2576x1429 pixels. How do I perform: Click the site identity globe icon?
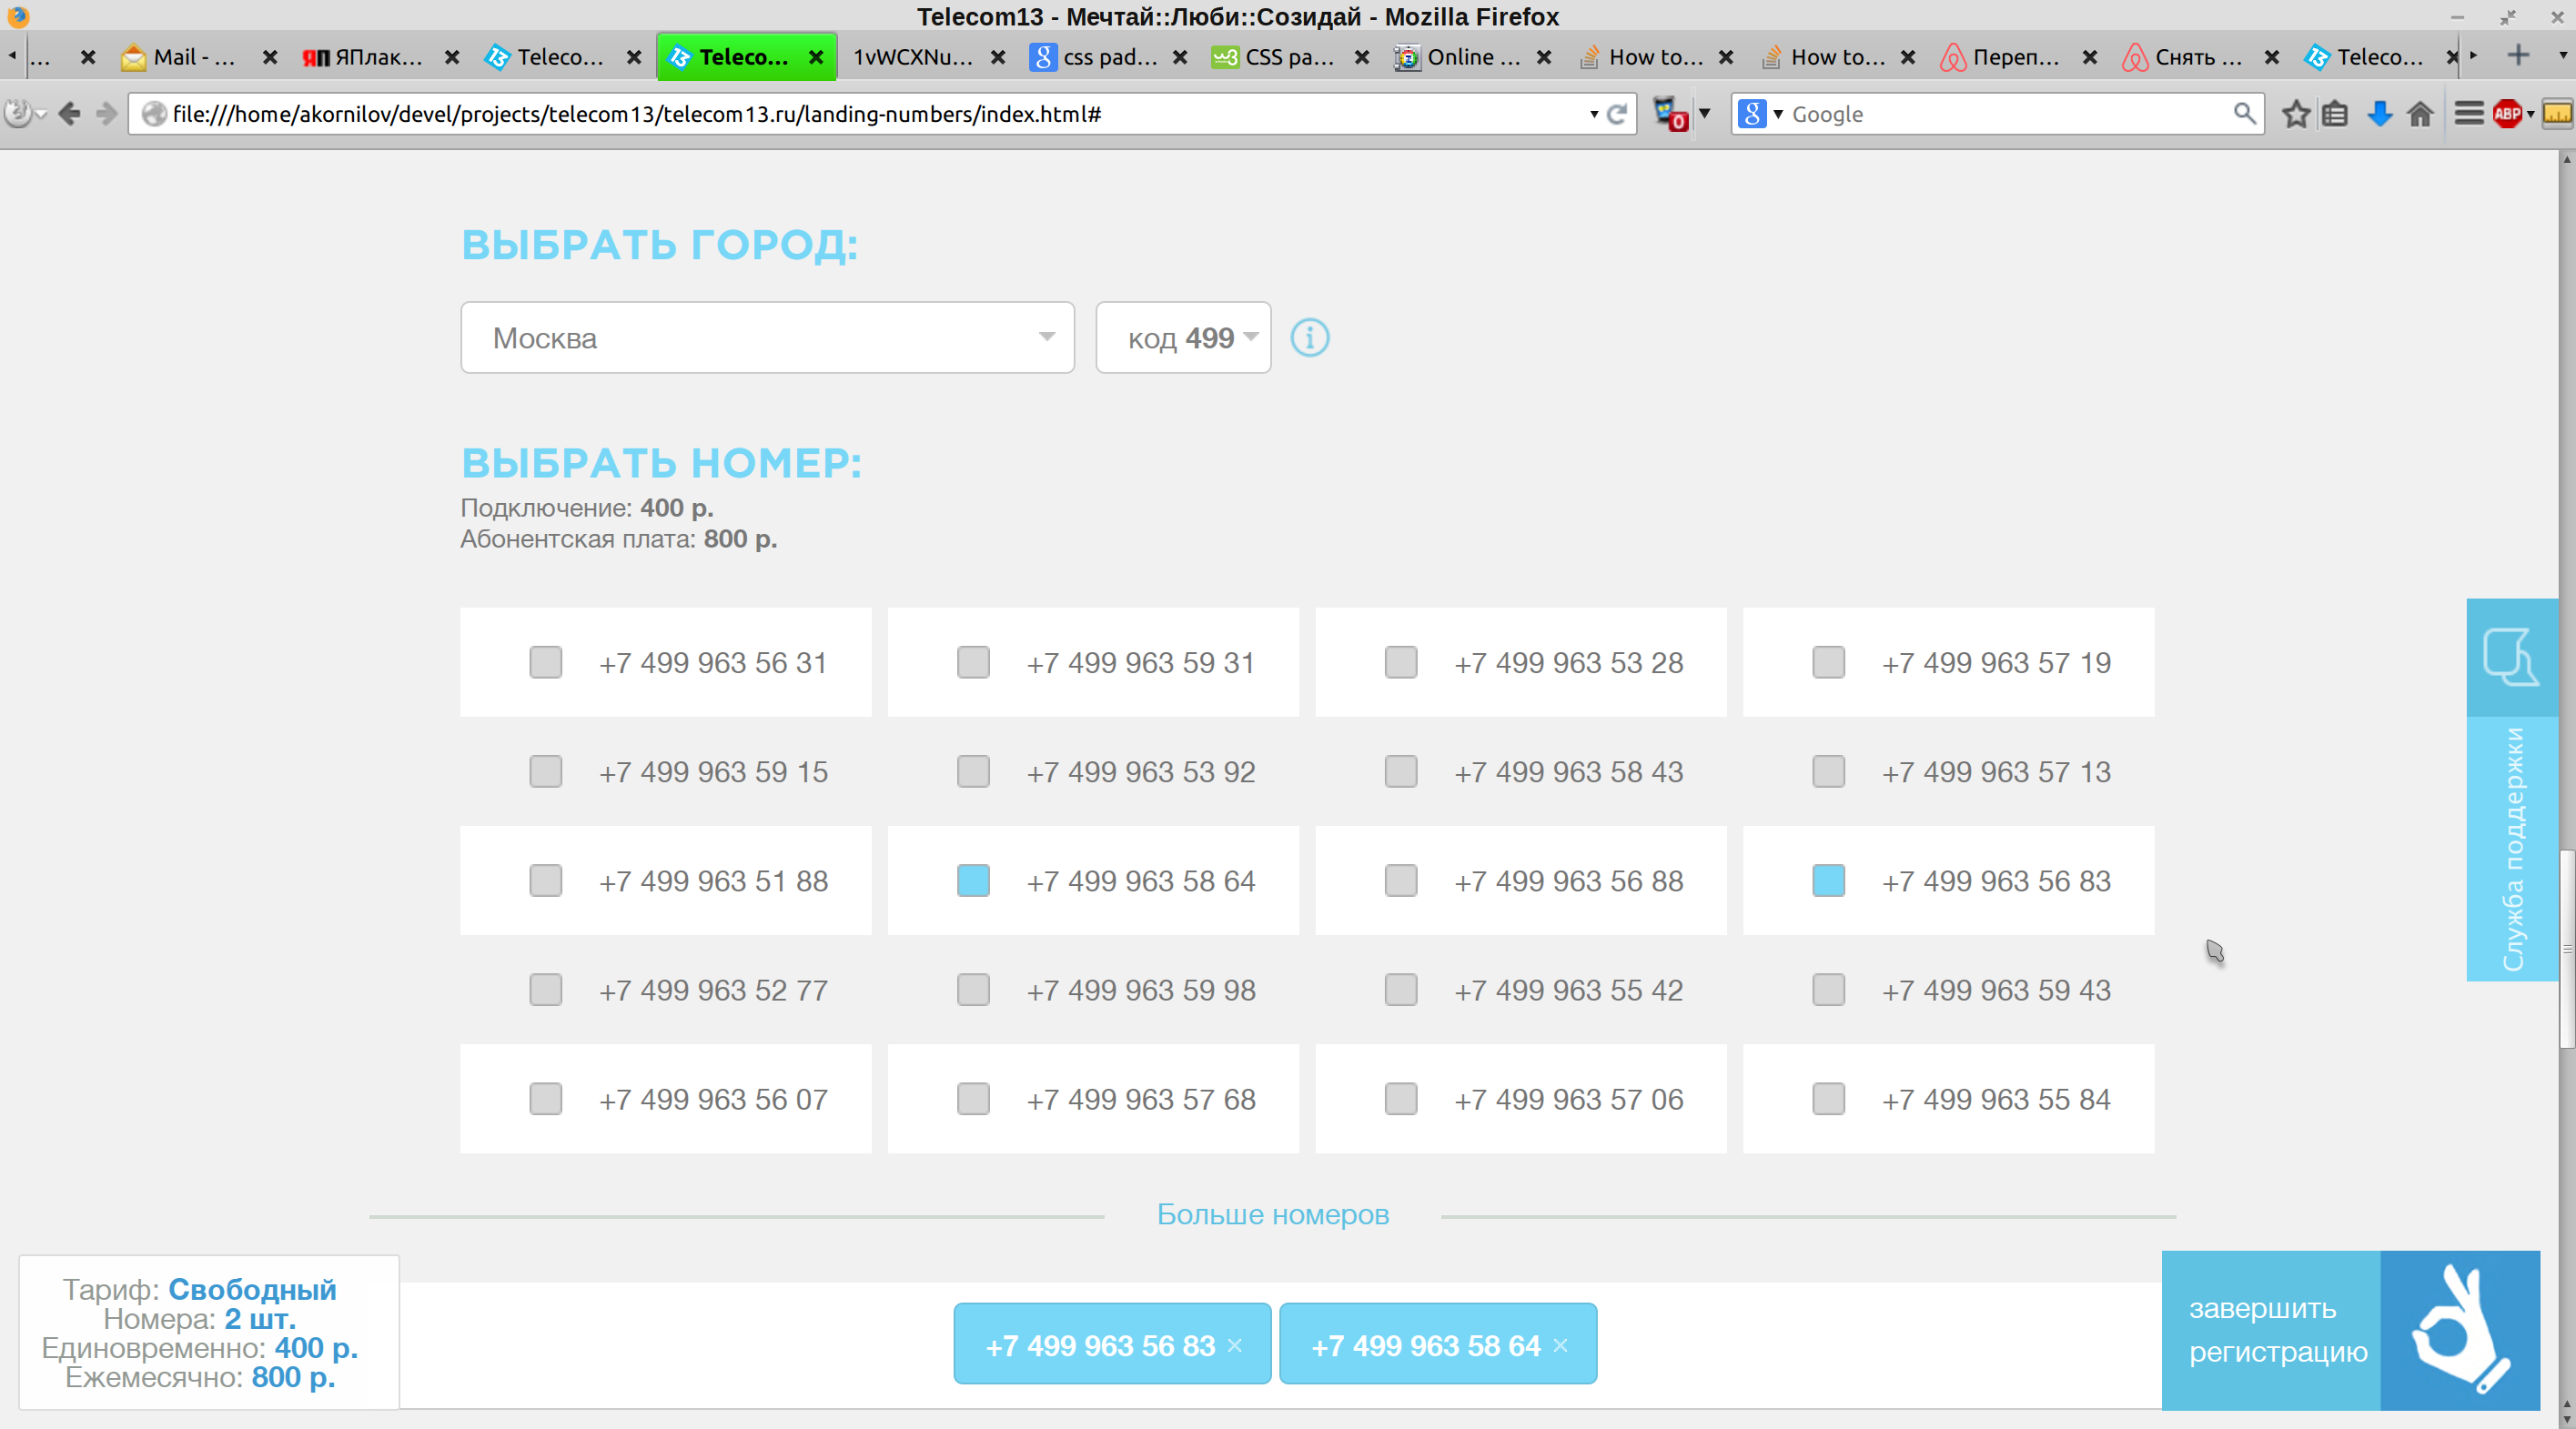pyautogui.click(x=153, y=114)
